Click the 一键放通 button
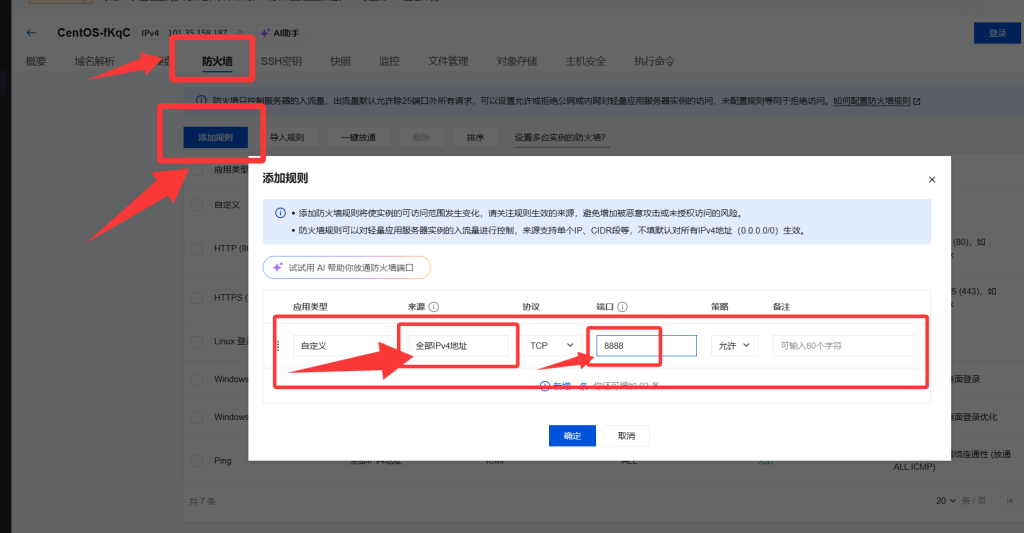The image size is (1024, 533). tap(359, 137)
